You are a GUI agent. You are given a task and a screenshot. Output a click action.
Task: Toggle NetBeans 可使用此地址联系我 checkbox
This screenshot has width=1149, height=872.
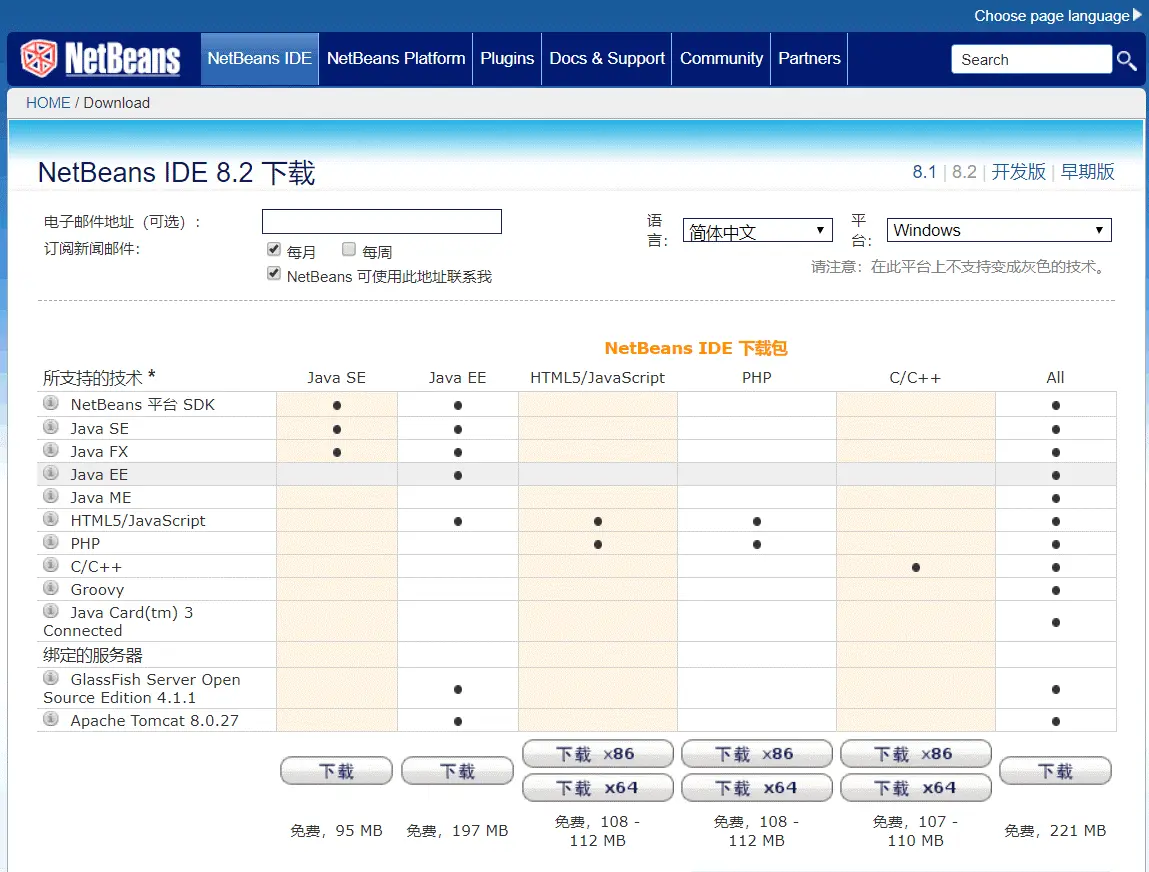(274, 273)
